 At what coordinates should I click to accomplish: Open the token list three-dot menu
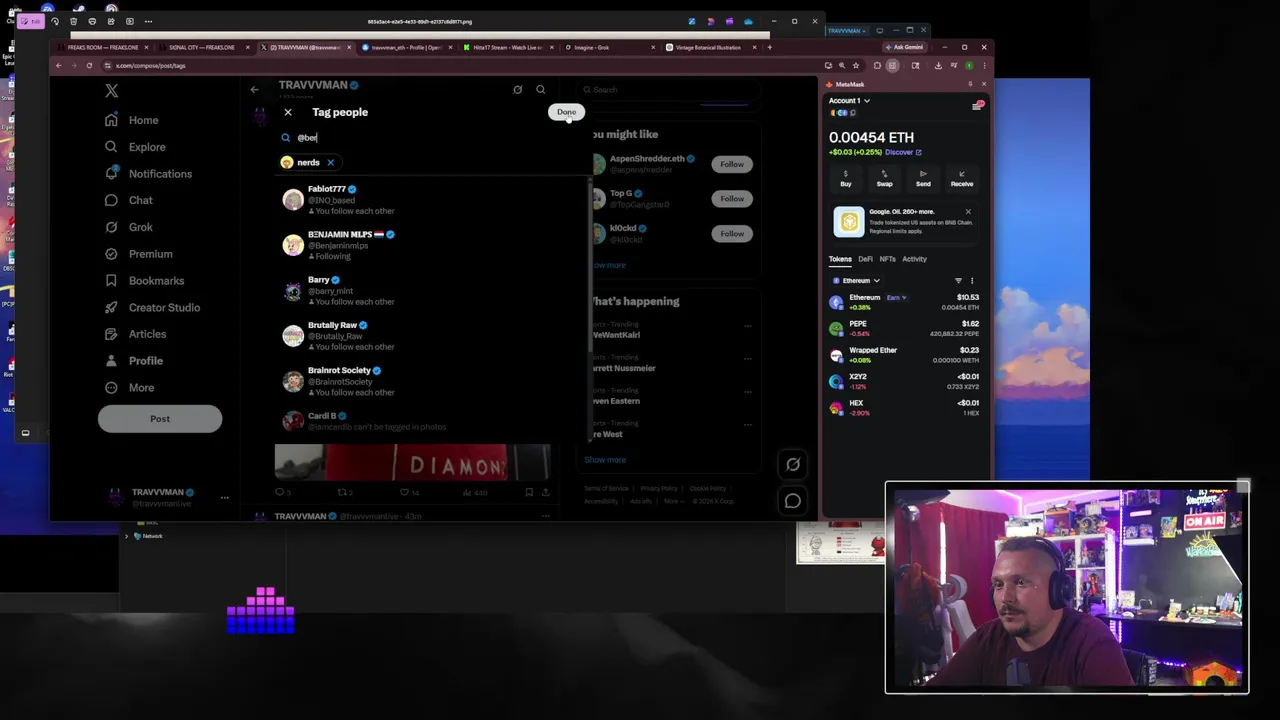(971, 281)
